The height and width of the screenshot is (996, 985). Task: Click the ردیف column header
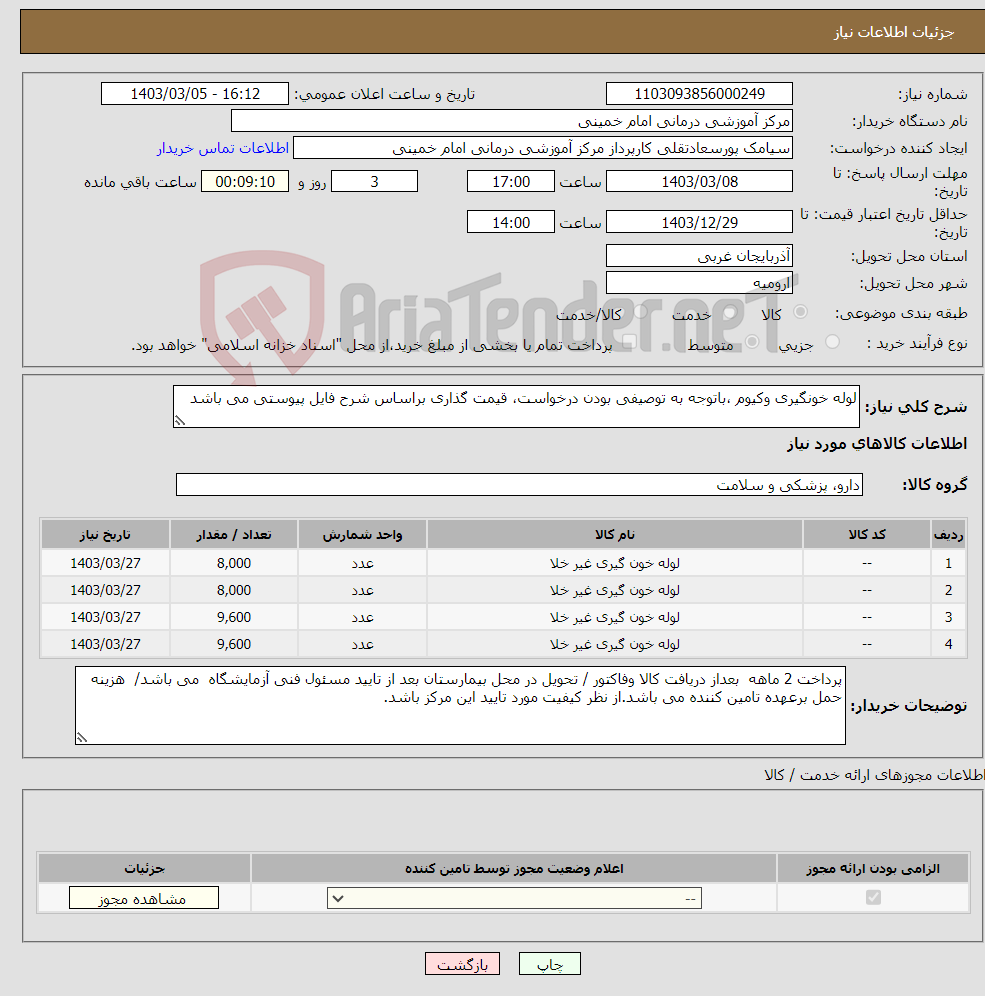948,535
